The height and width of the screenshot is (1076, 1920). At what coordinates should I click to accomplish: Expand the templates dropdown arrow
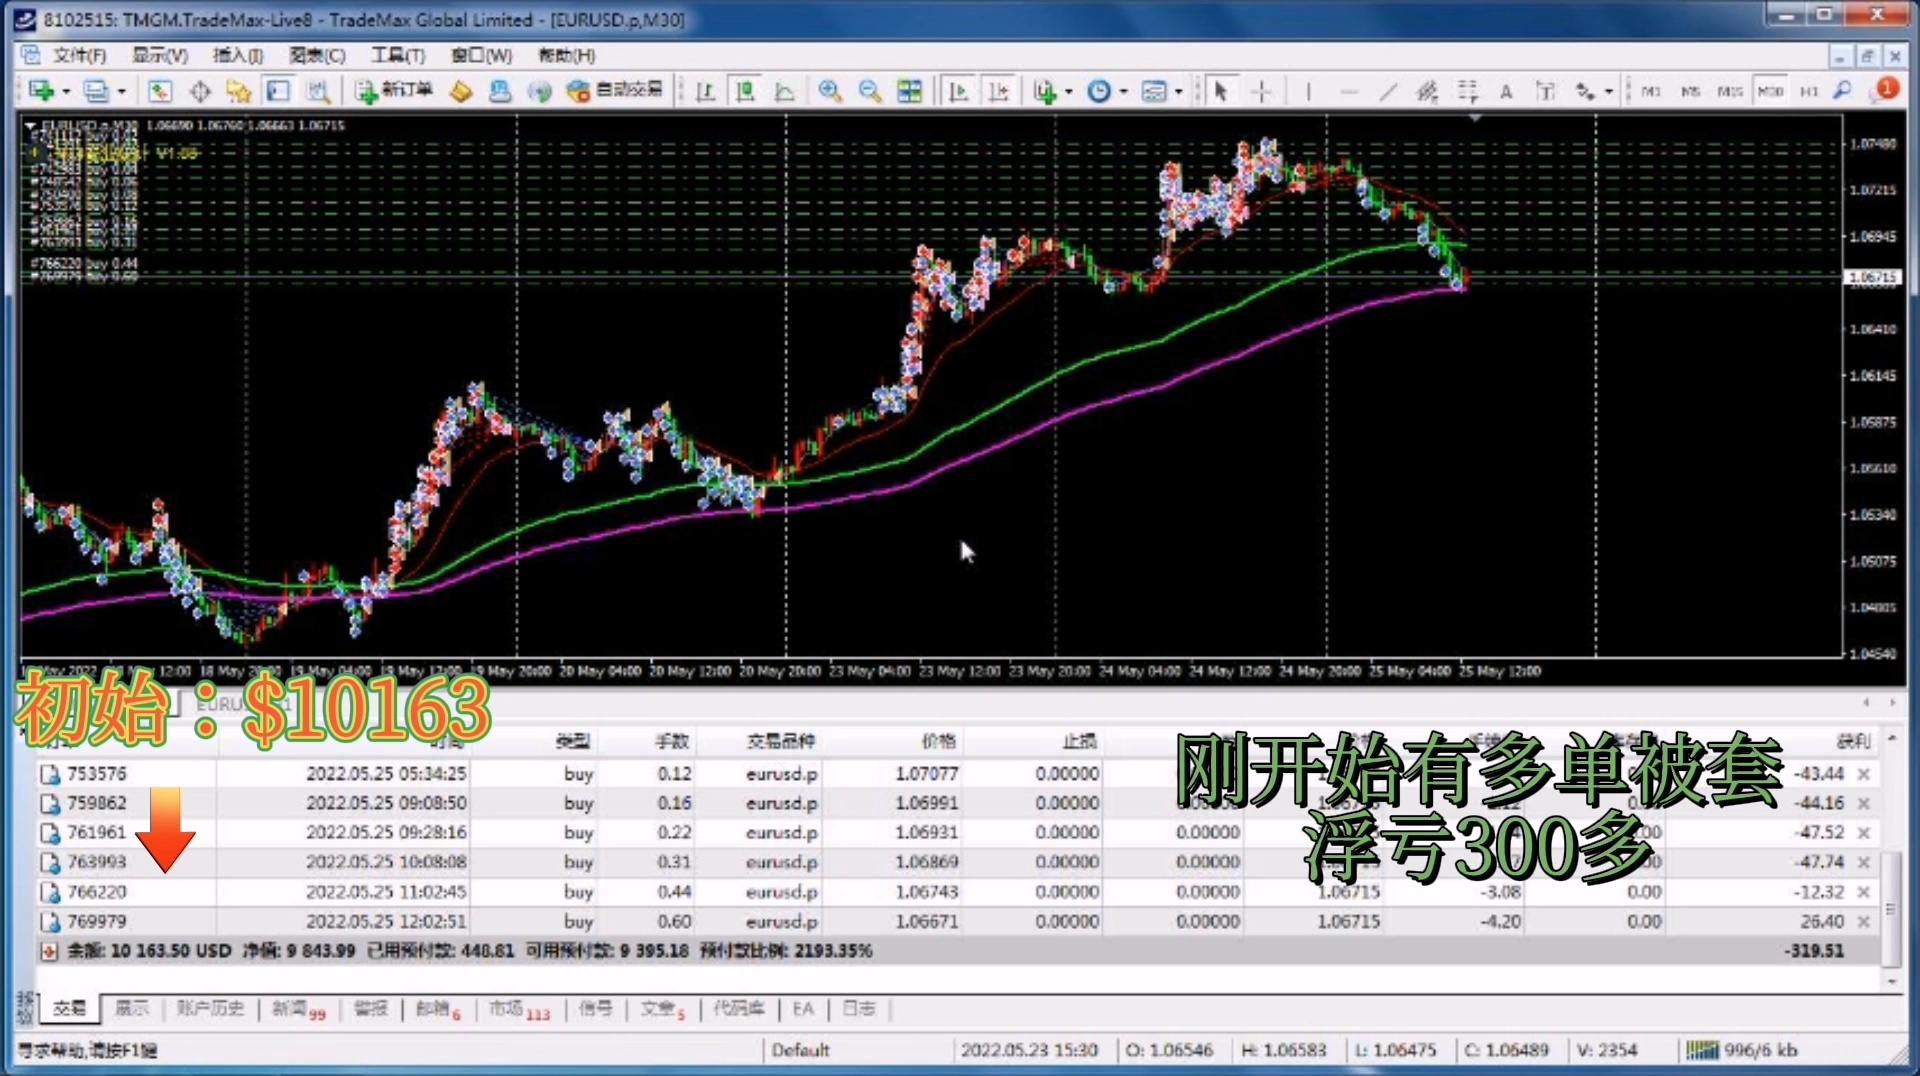coord(1179,92)
